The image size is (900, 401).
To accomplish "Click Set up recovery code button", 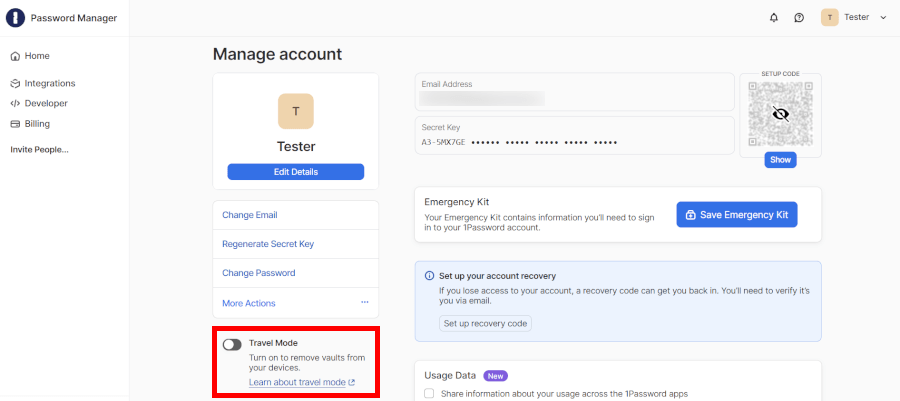I will pyautogui.click(x=486, y=324).
